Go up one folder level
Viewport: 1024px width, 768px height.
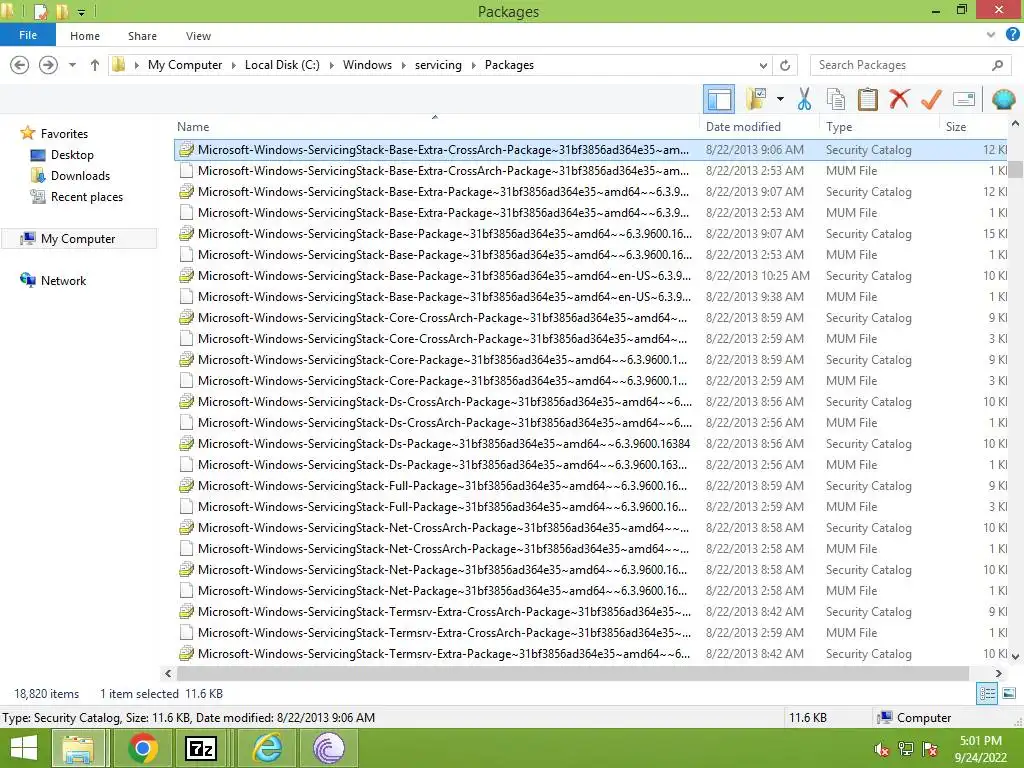[95, 65]
